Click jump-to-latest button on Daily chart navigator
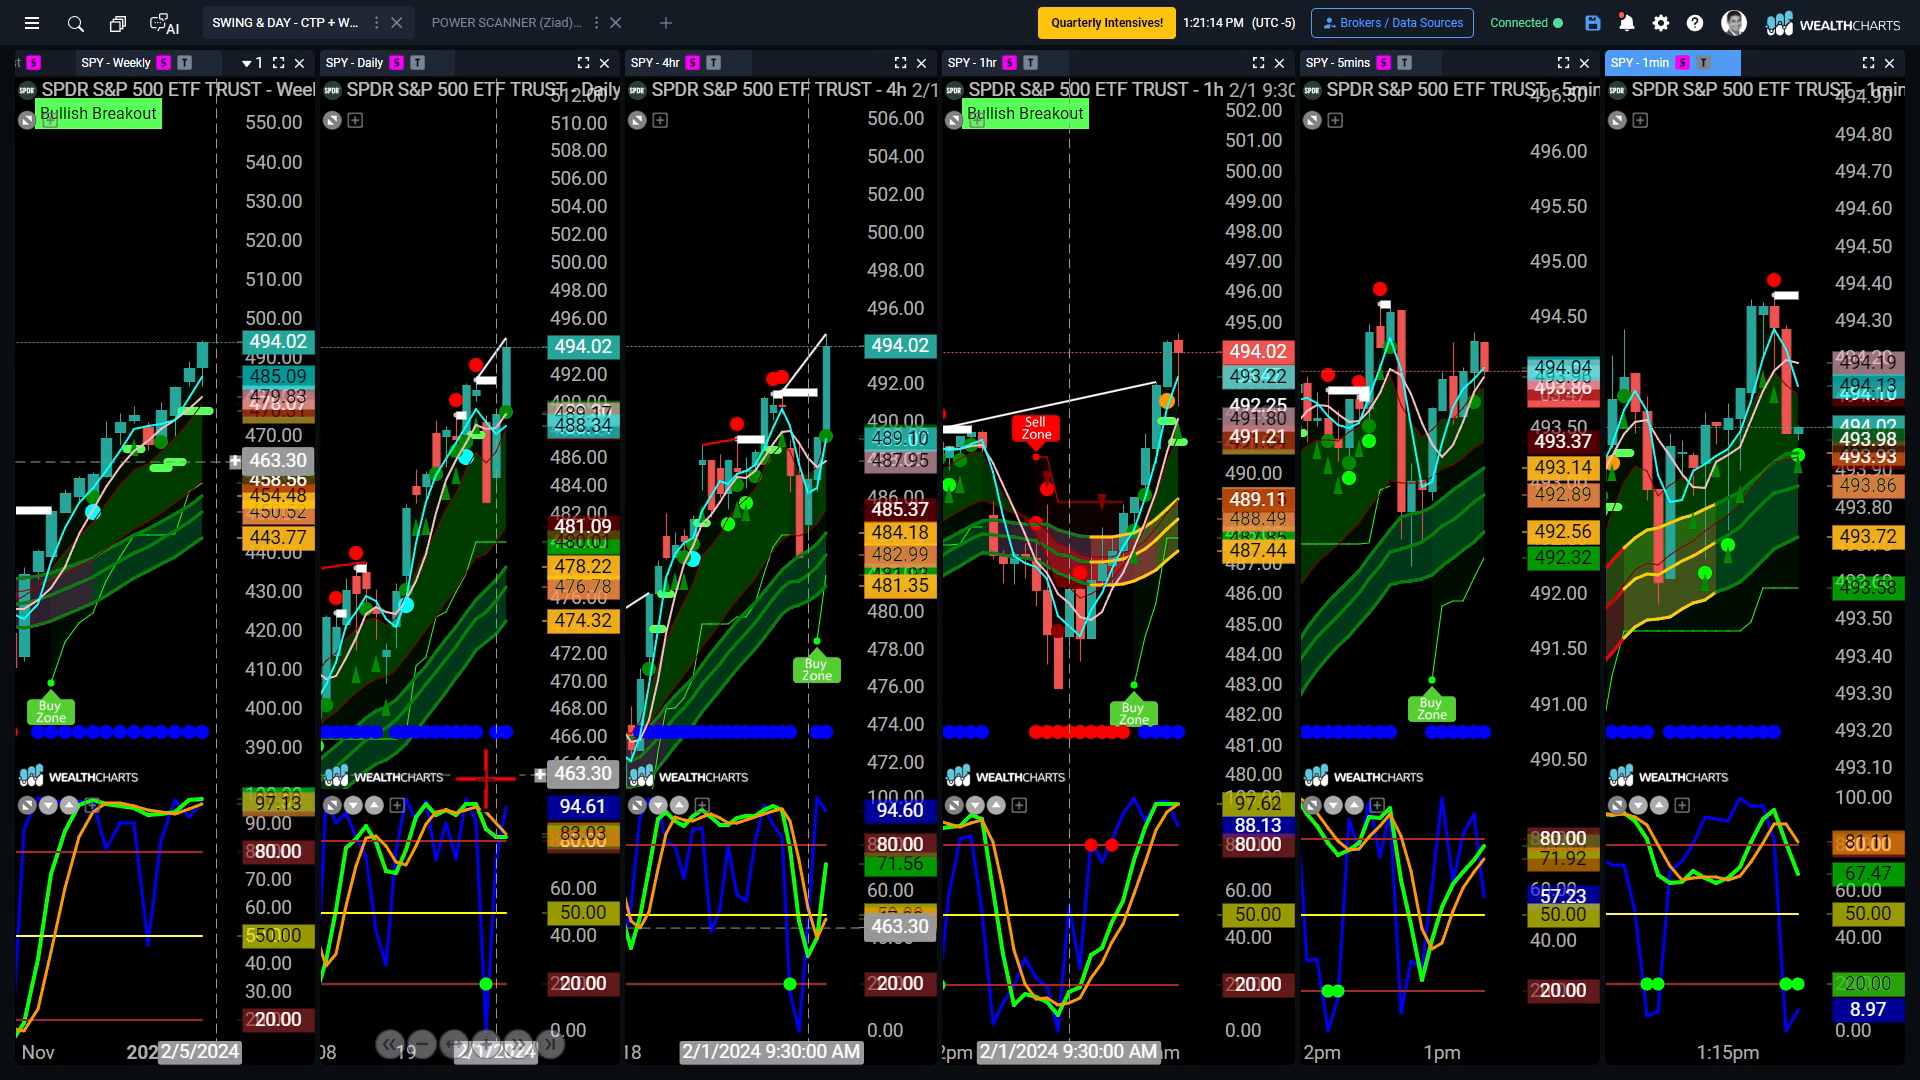This screenshot has width=1920, height=1080. tap(550, 1044)
